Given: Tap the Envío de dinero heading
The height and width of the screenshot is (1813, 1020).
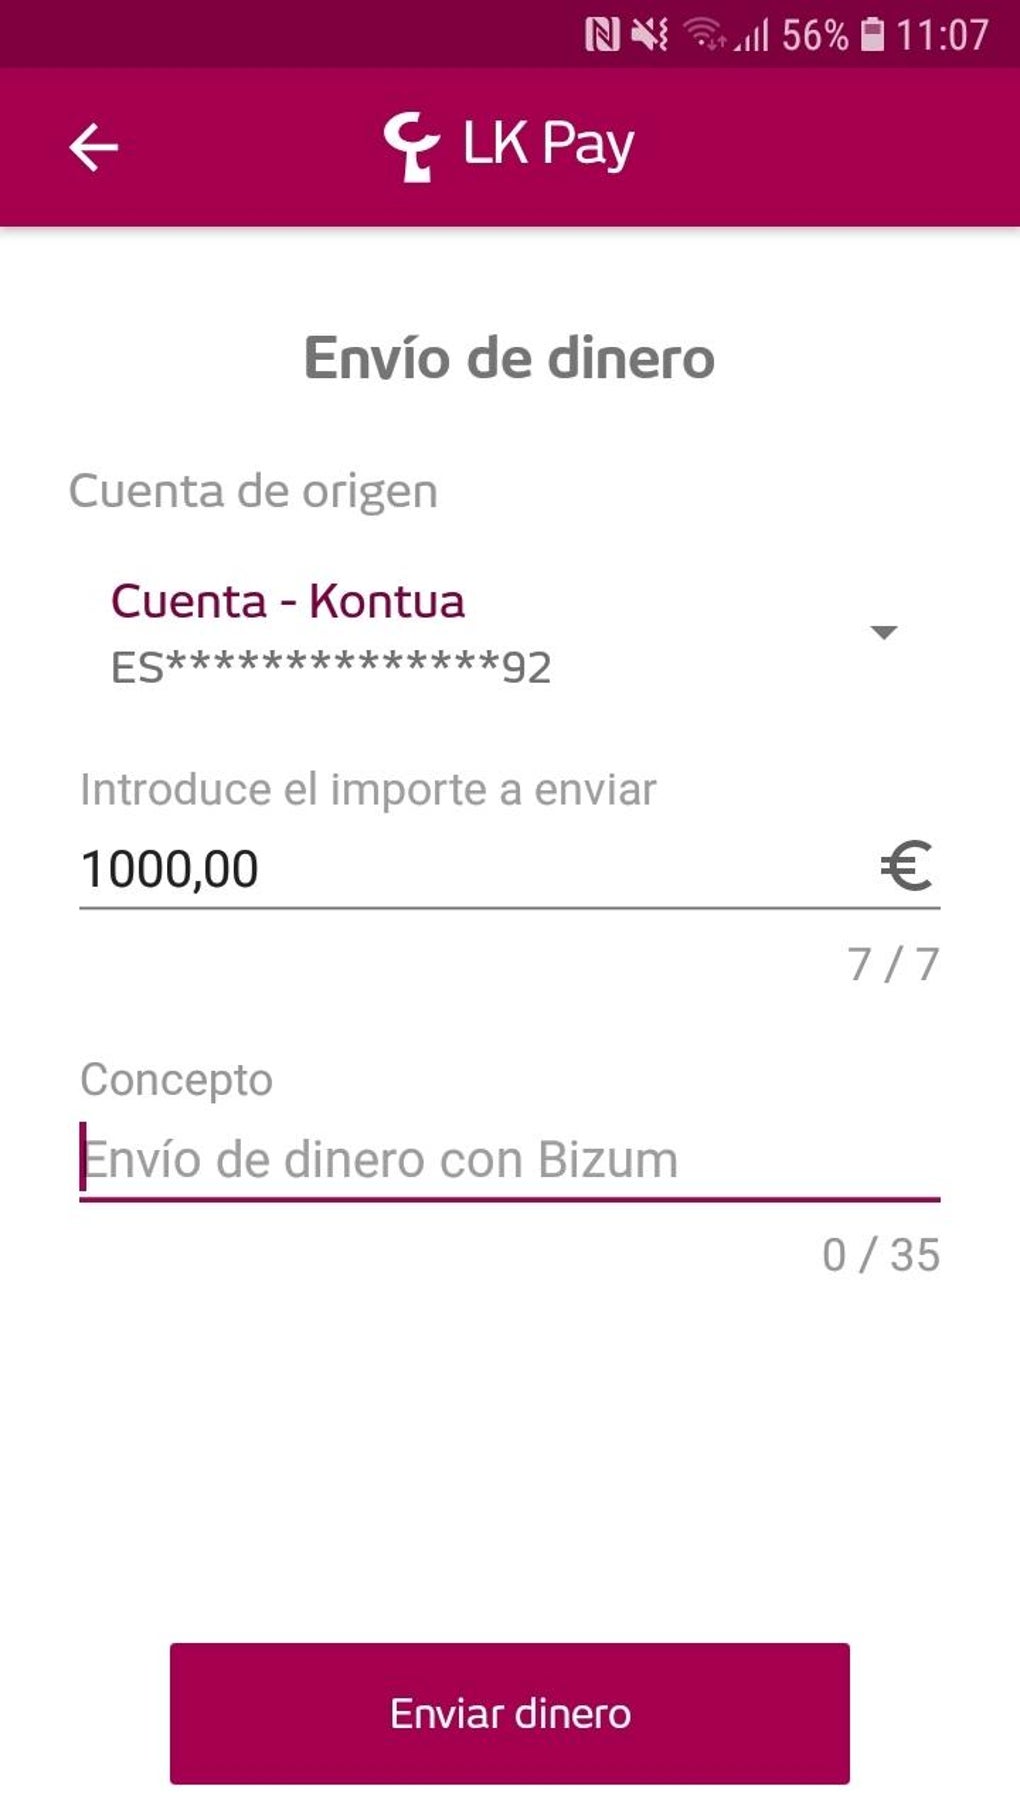Looking at the screenshot, I should [x=509, y=358].
